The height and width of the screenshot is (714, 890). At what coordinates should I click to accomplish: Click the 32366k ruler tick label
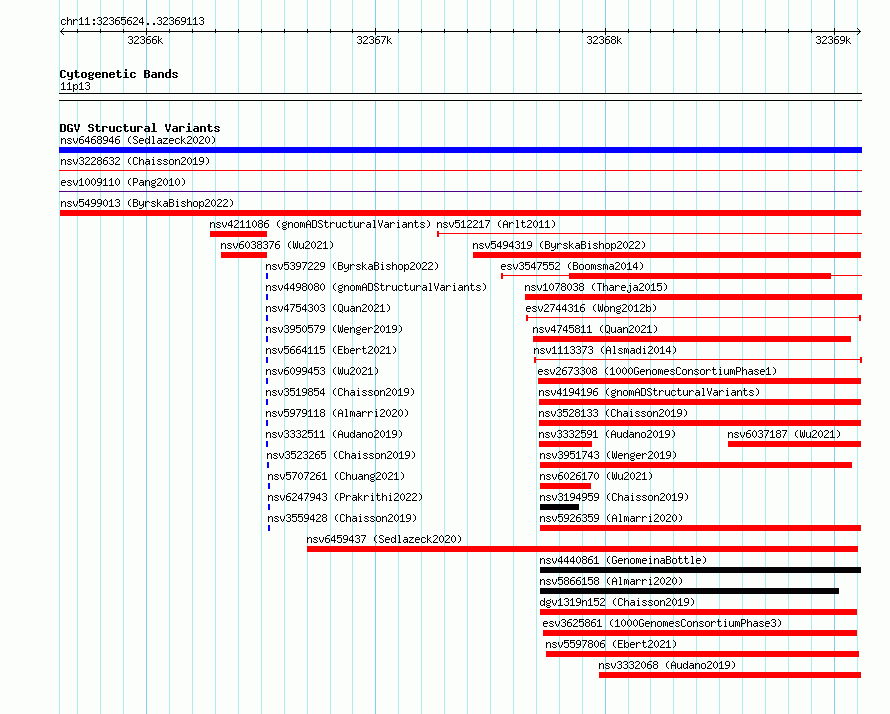[x=145, y=40]
